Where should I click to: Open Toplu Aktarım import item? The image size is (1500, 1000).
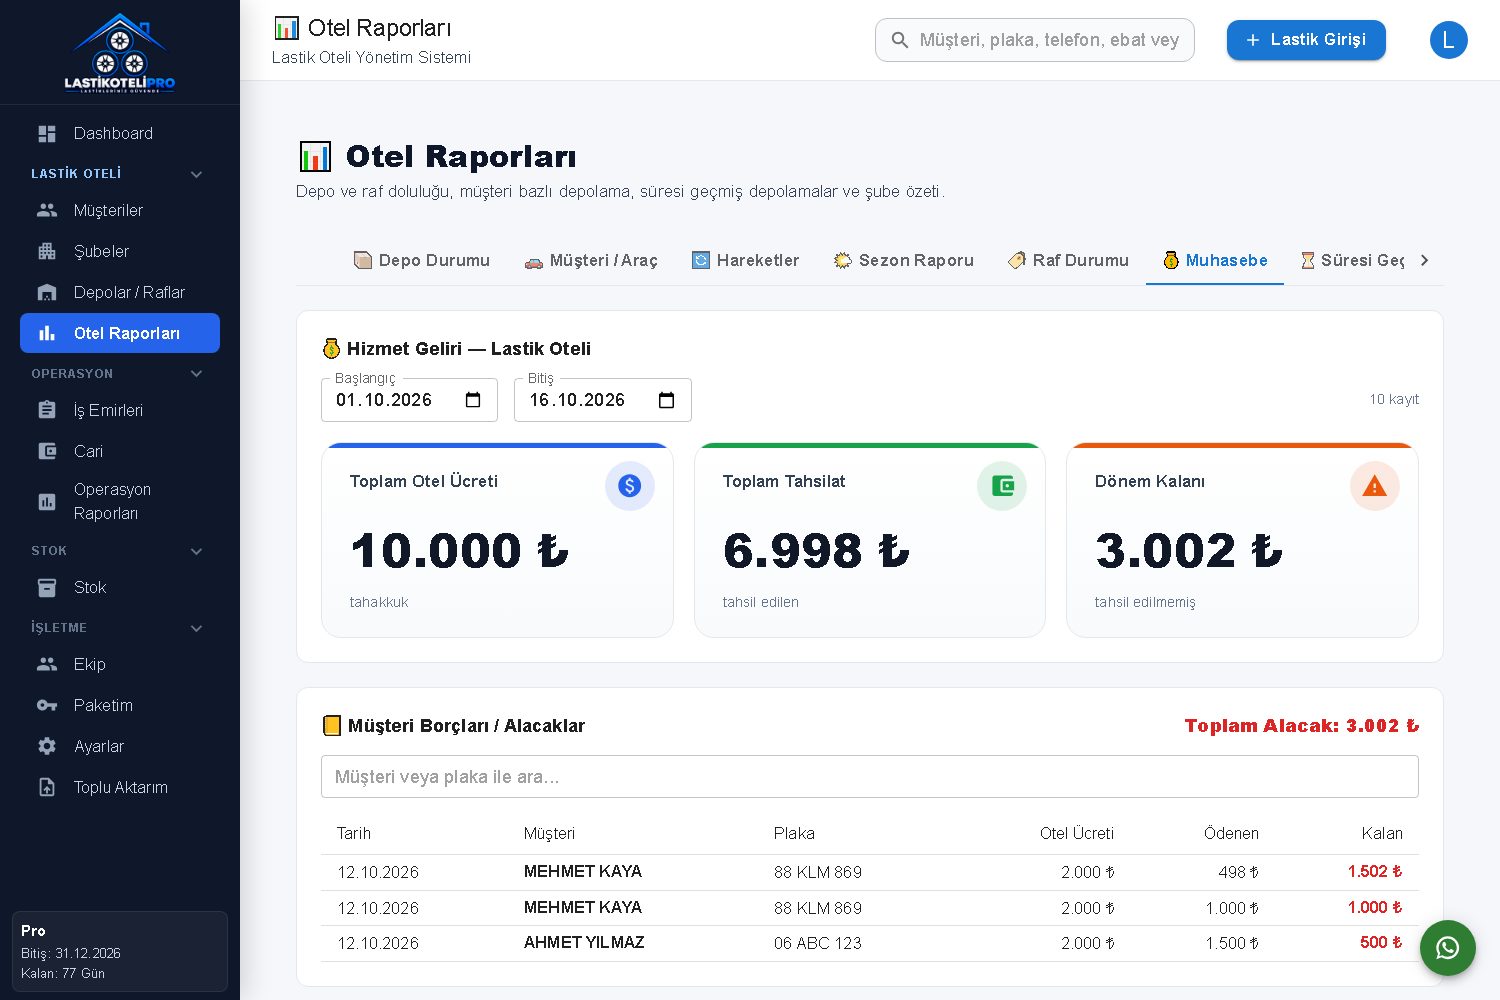(x=120, y=787)
